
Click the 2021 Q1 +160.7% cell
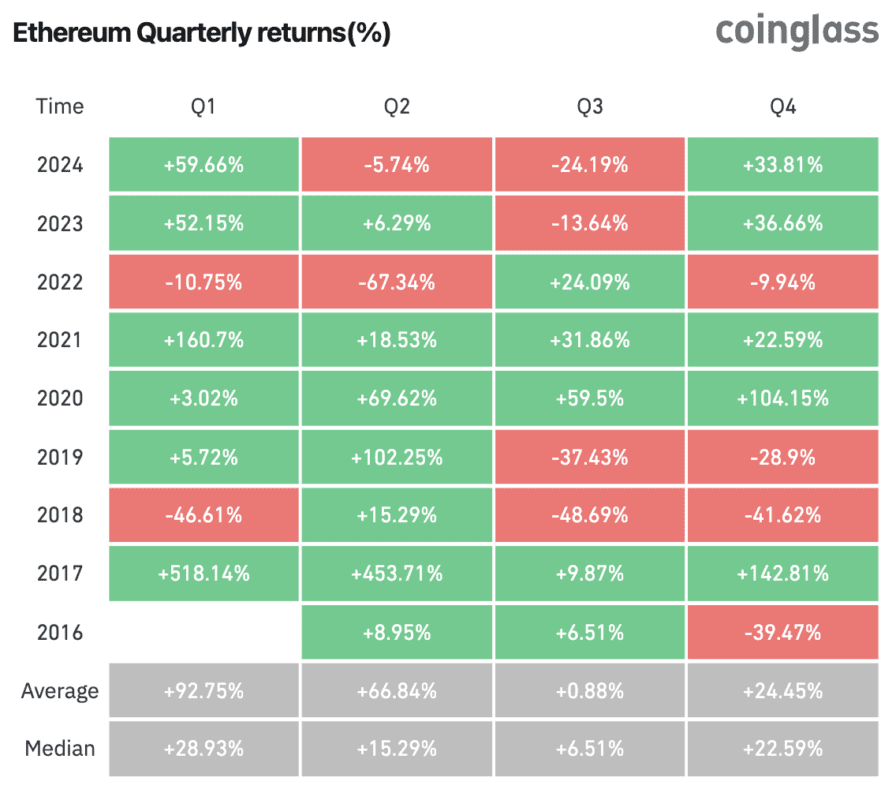point(204,340)
